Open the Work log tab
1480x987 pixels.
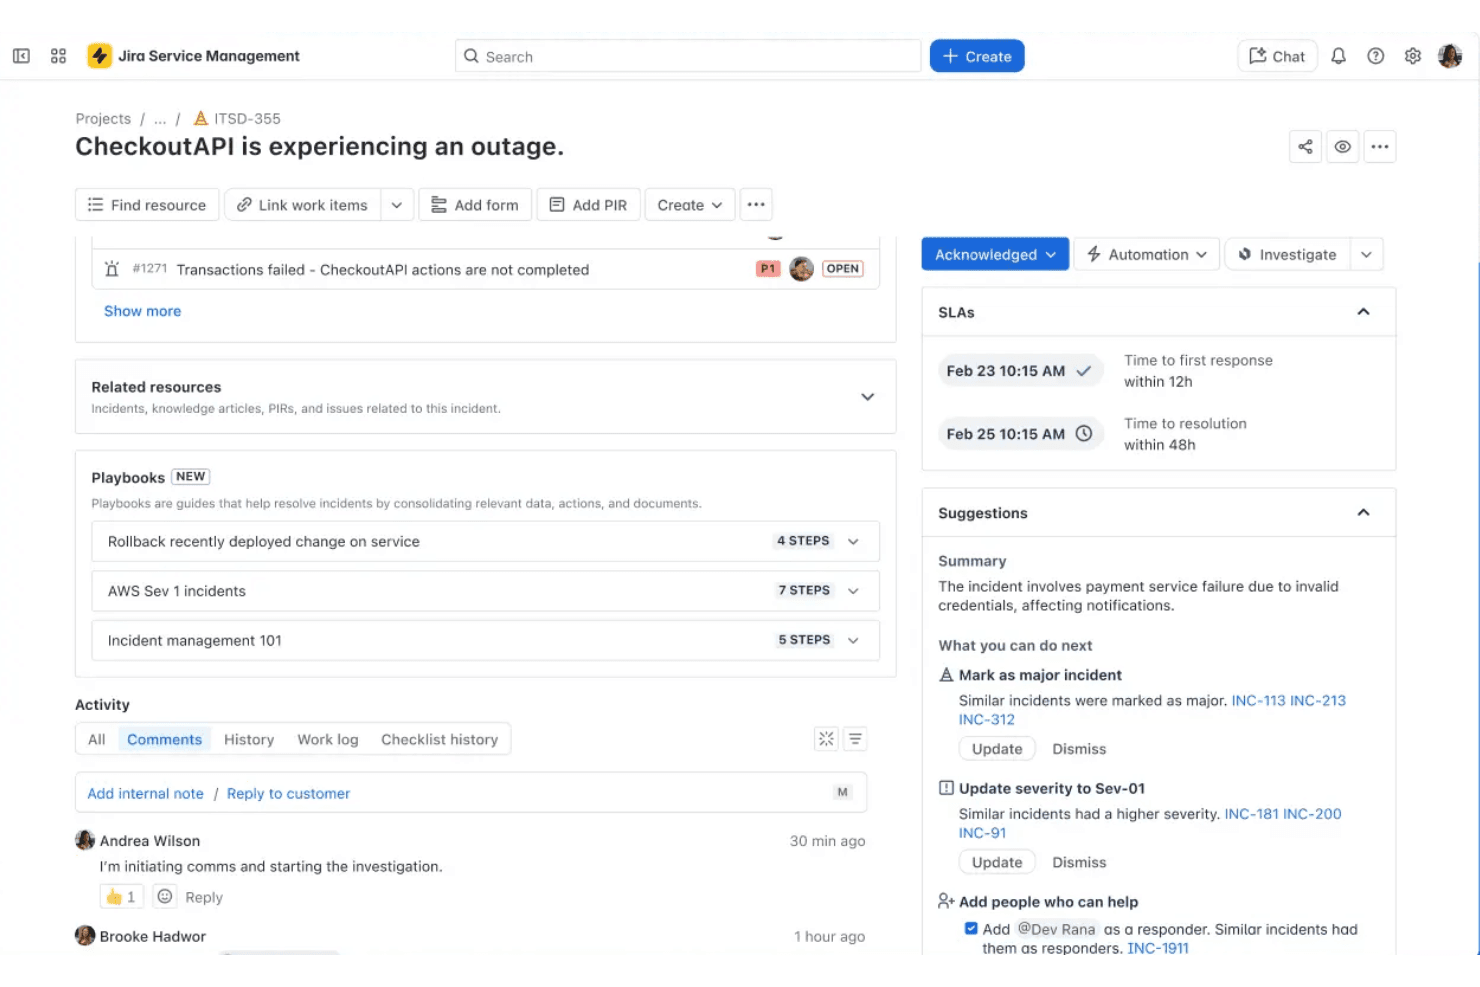click(328, 740)
